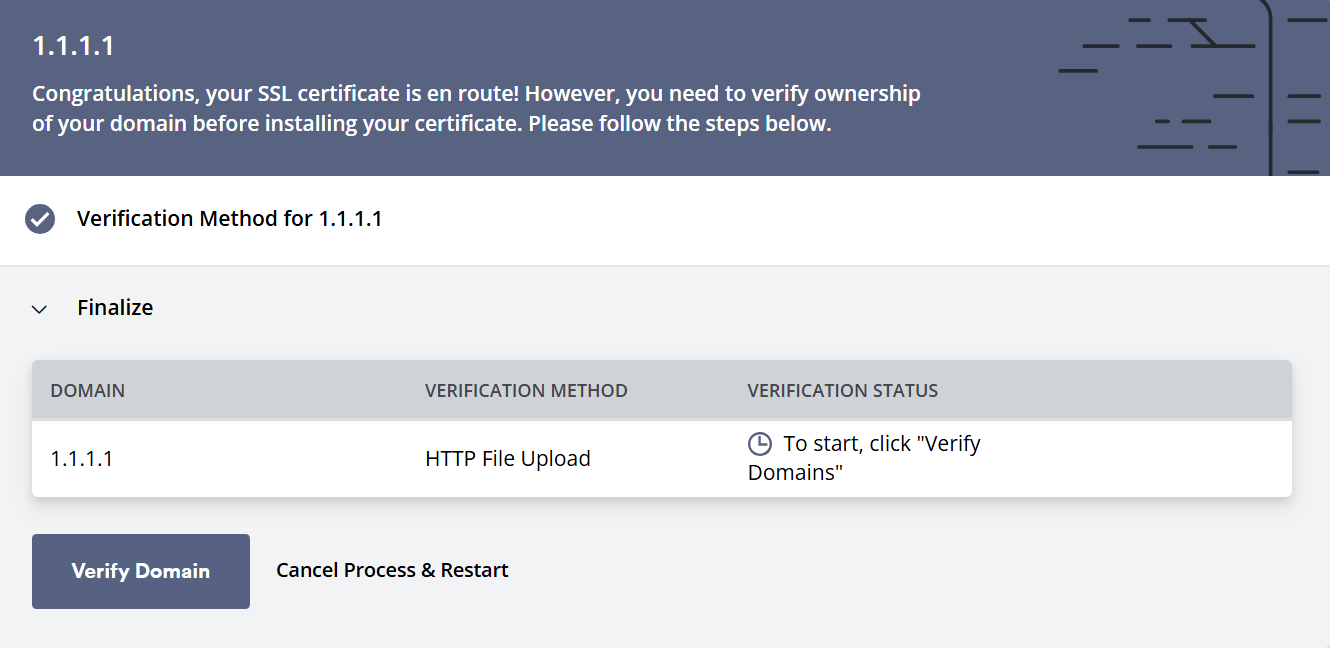Click the VERIFICATION STATUS column header
The width and height of the screenshot is (1330, 648).
coord(842,390)
